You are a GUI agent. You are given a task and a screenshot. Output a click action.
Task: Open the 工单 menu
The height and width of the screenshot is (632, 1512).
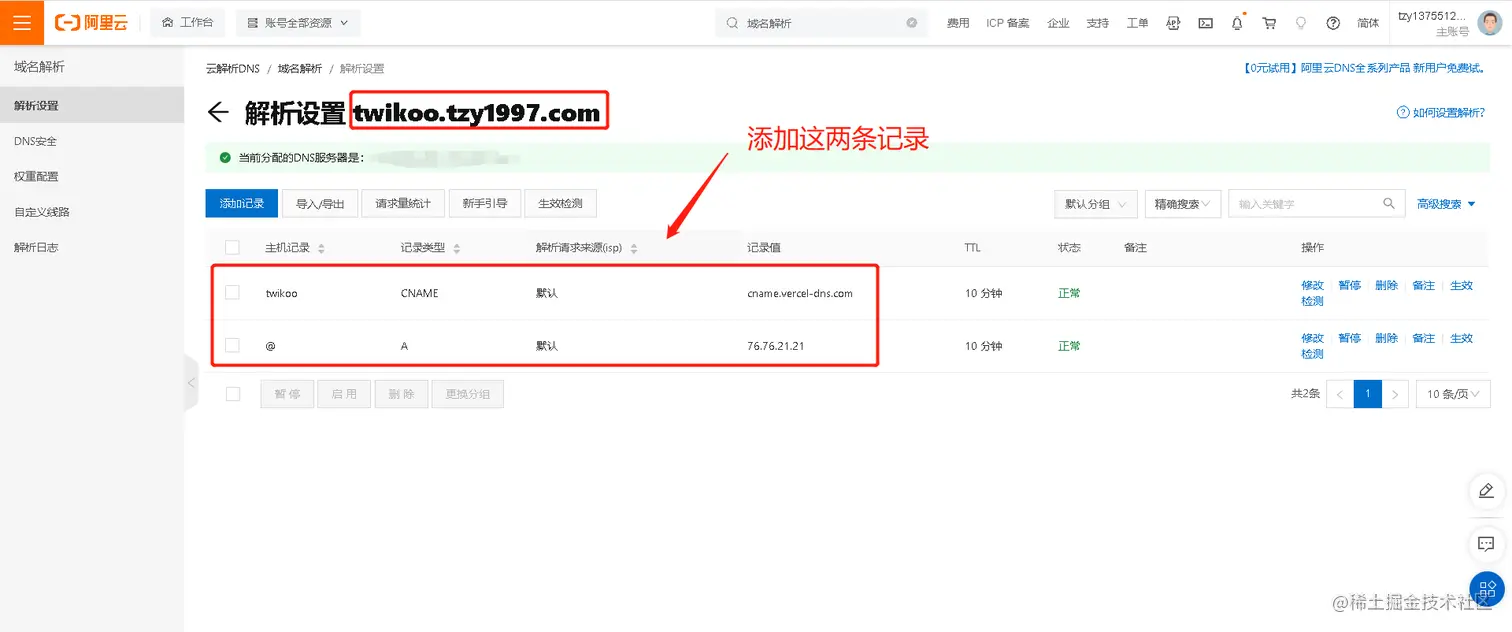(x=1138, y=23)
